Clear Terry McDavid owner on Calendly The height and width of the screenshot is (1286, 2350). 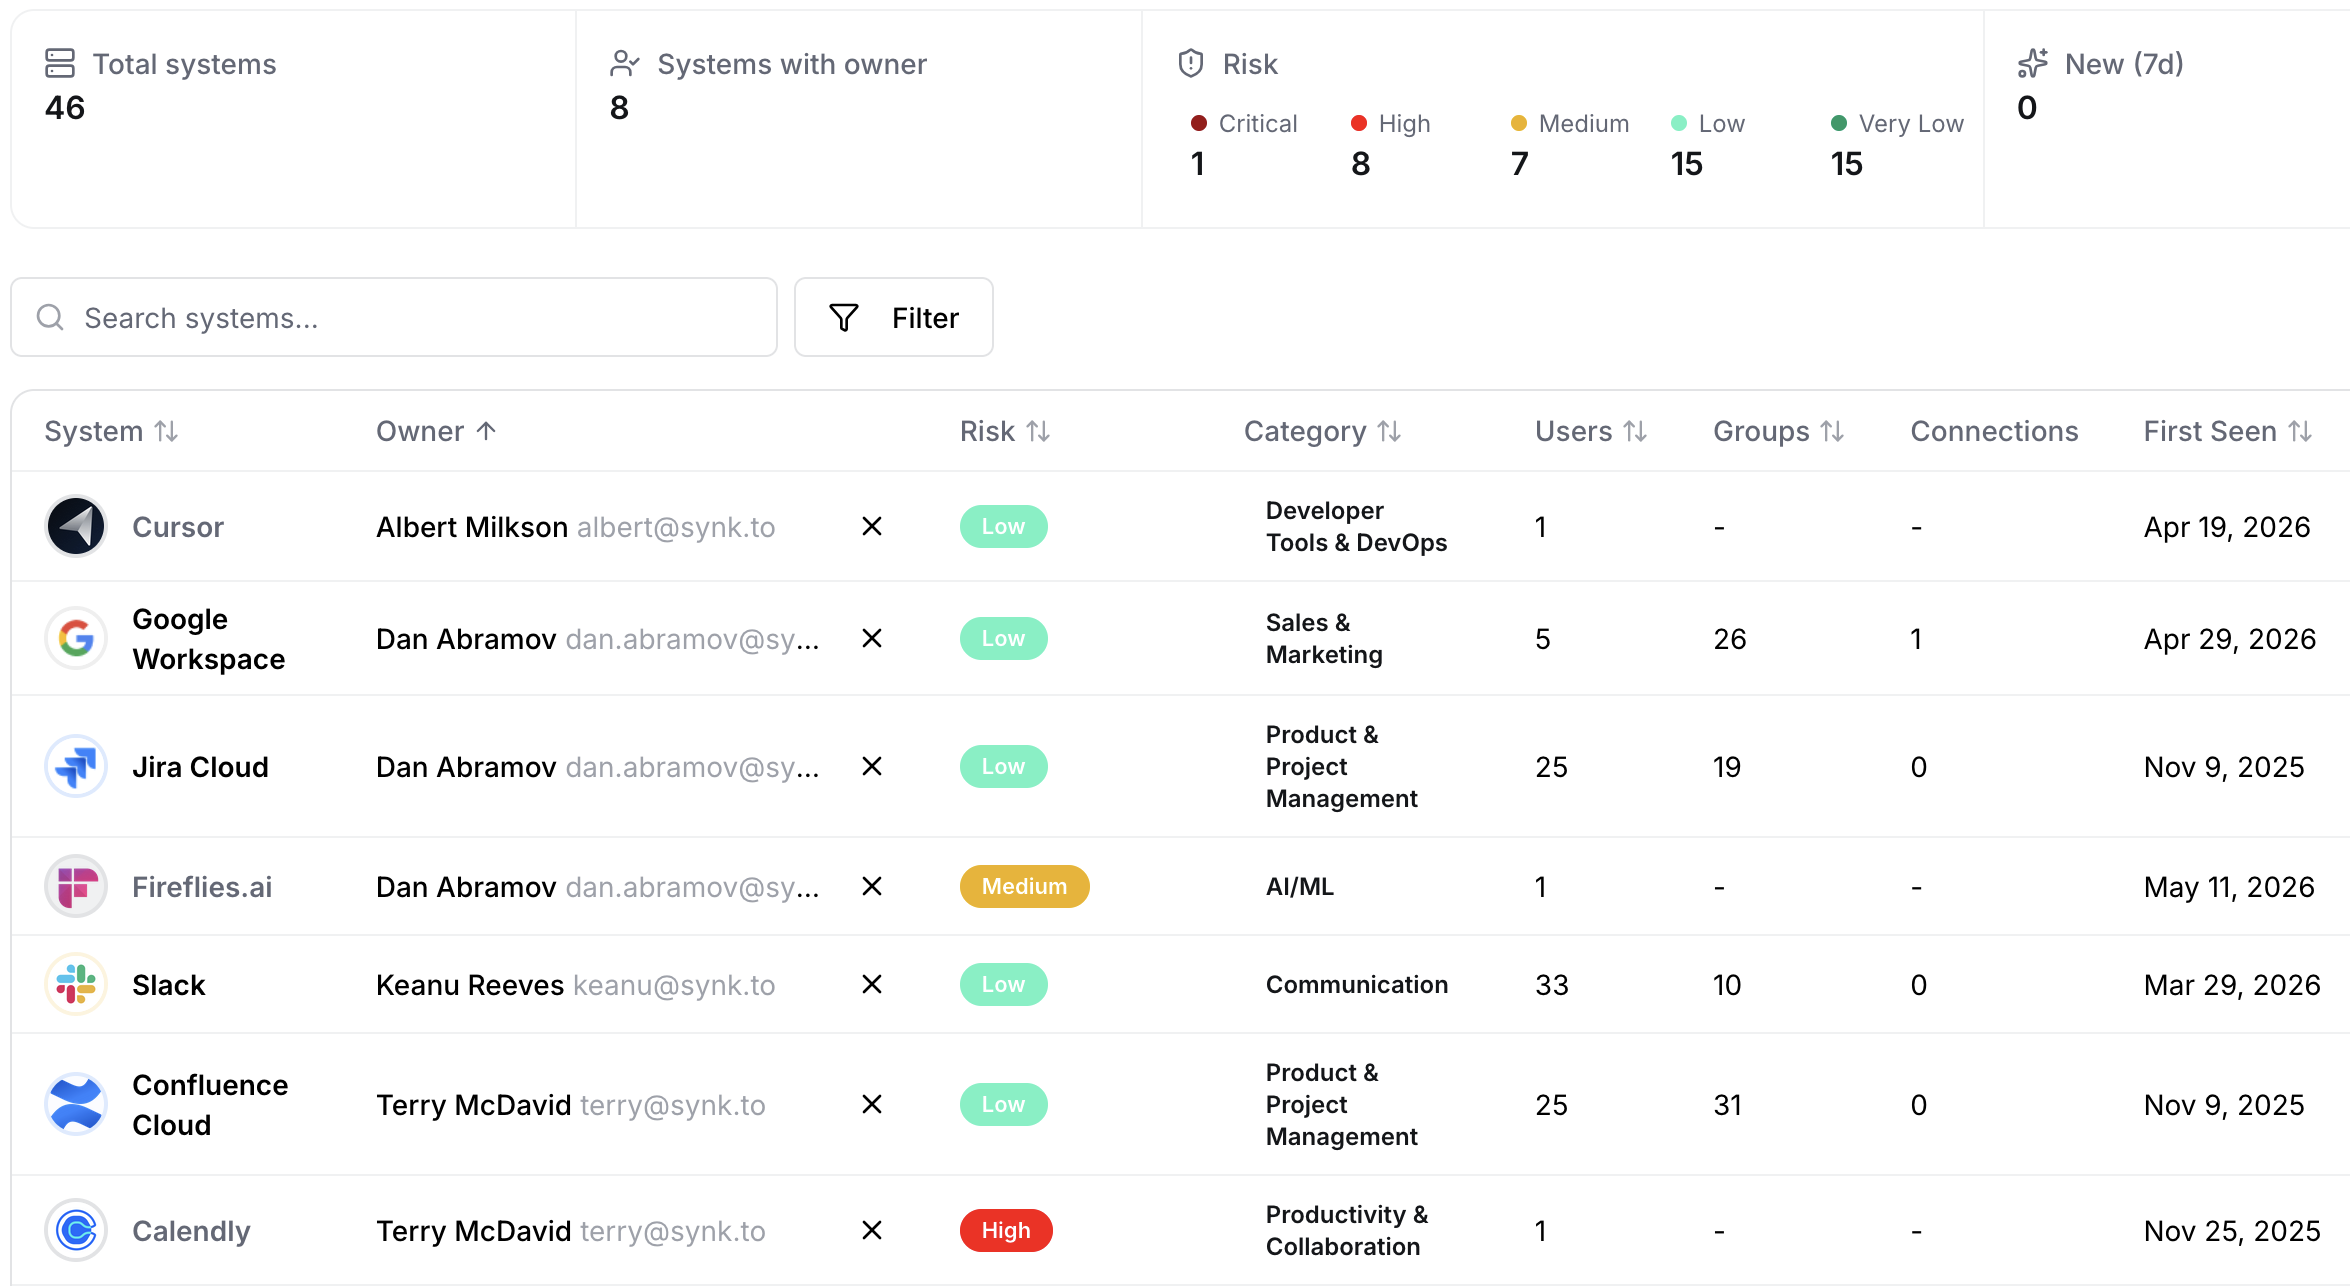coord(872,1230)
